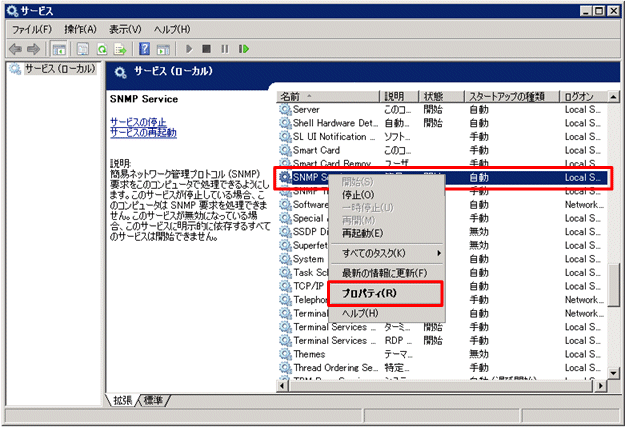Choose 再起動(E) from the context menu
The image size is (625, 427).
362,233
